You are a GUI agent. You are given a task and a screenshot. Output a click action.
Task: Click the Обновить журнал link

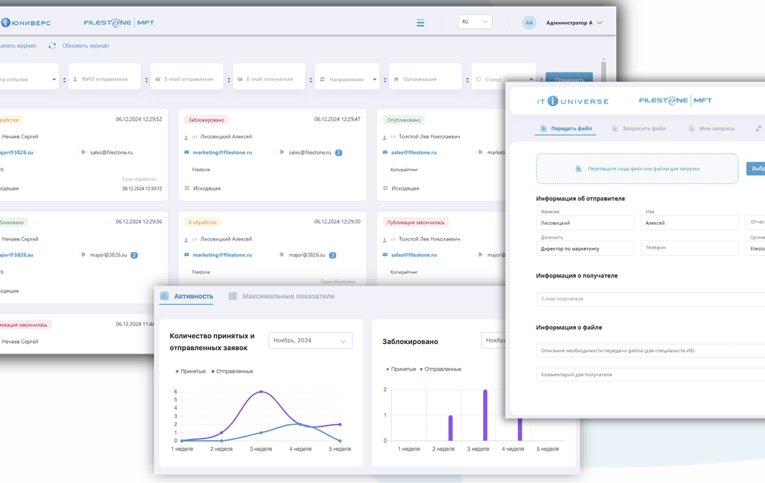point(85,46)
